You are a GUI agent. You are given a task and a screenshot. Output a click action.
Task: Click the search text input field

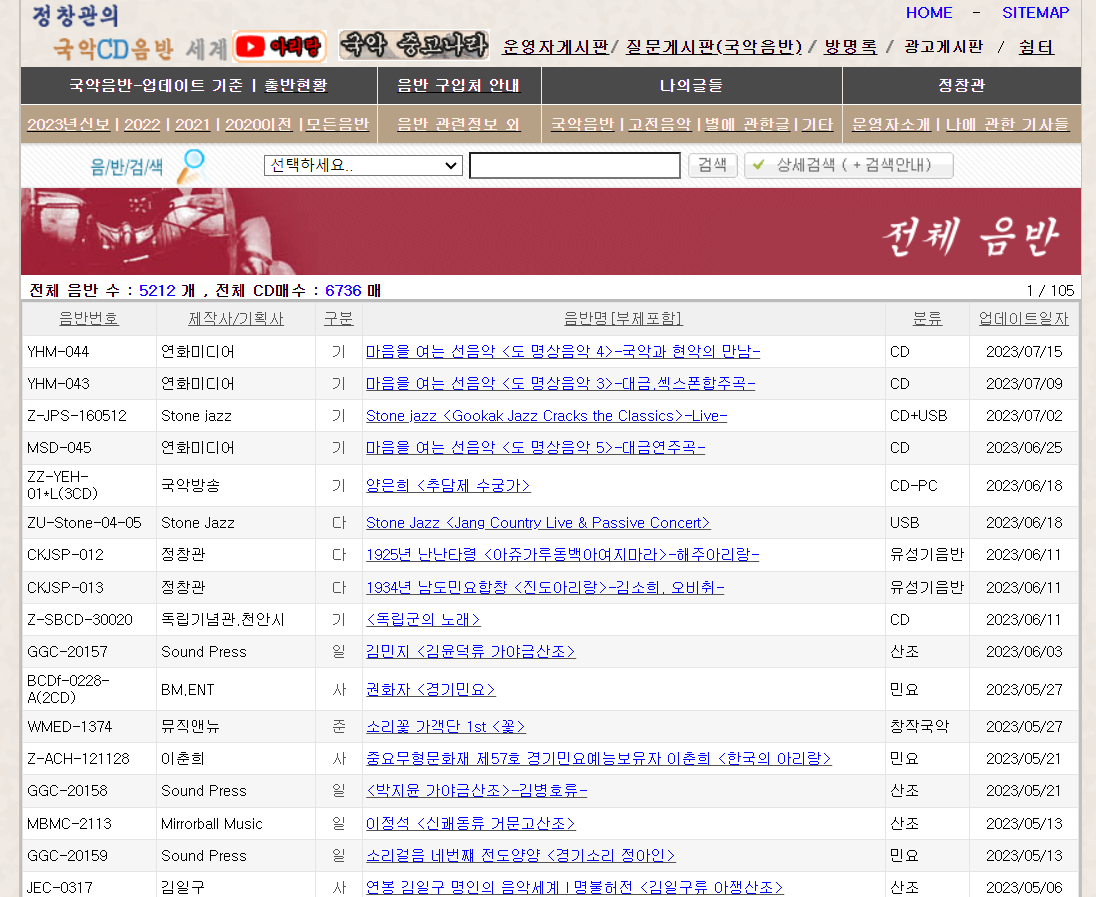pos(574,165)
